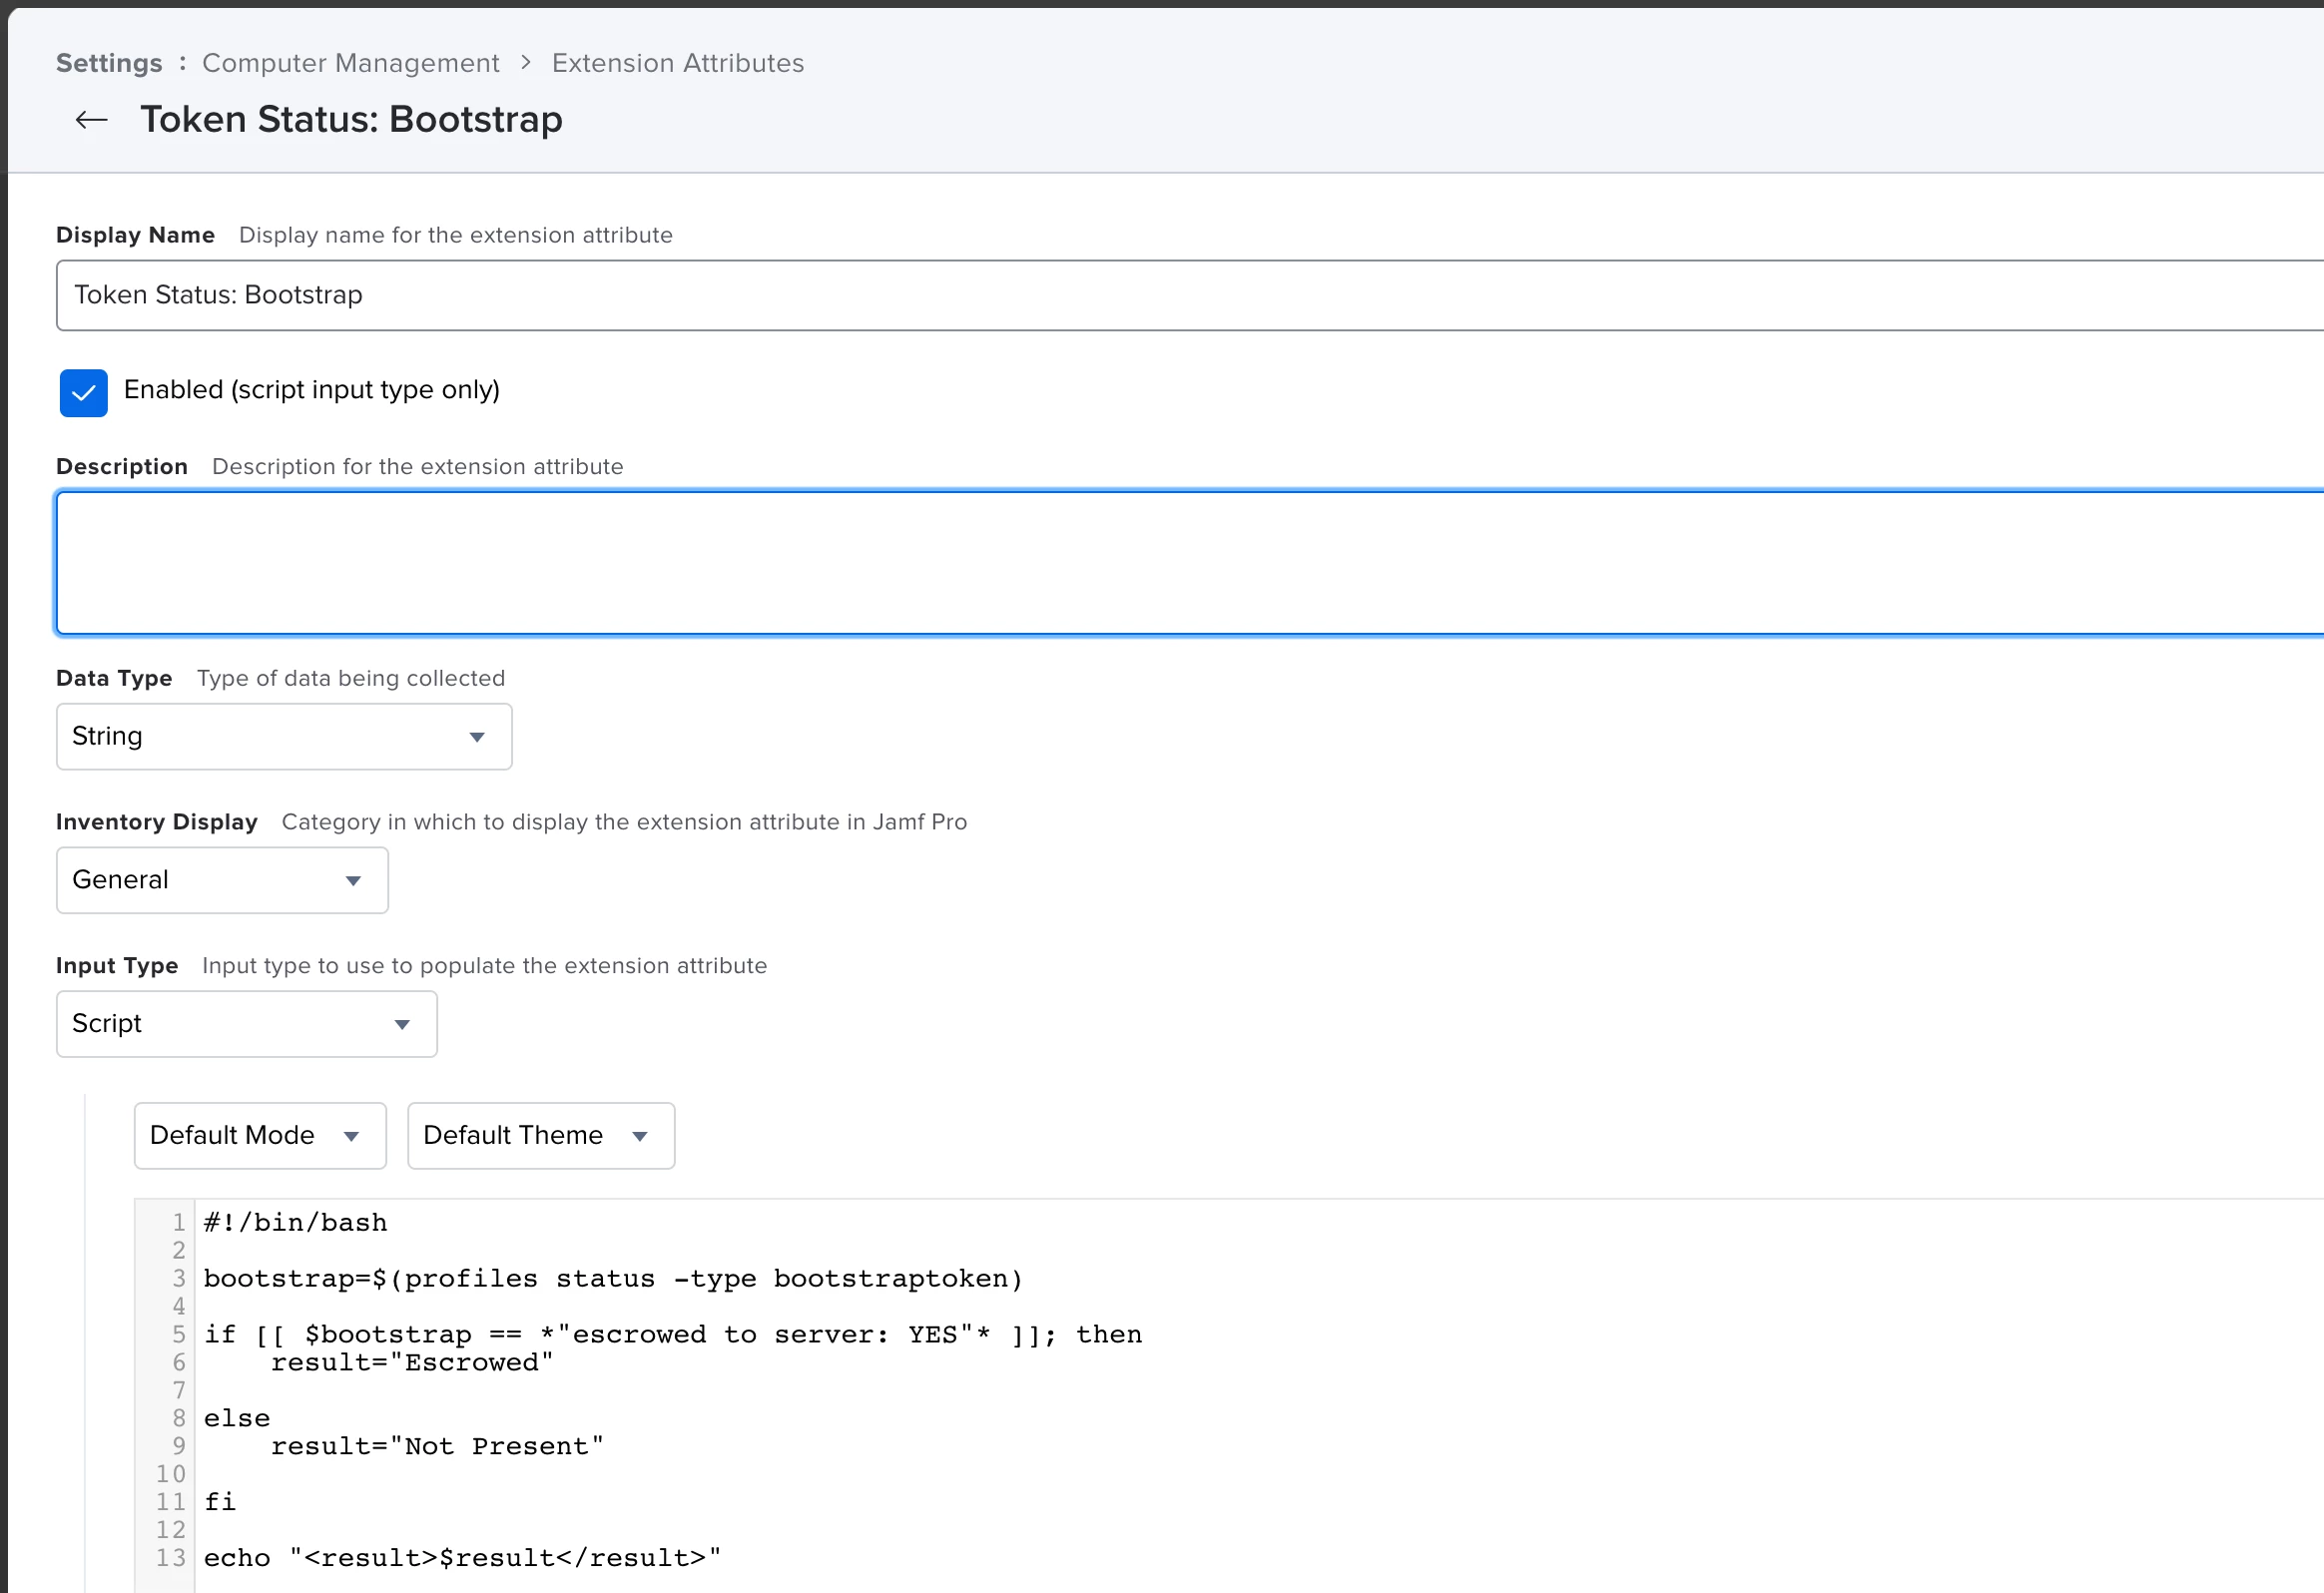The width and height of the screenshot is (2324, 1593).
Task: Open the Data Type String dropdown
Action: click(284, 737)
